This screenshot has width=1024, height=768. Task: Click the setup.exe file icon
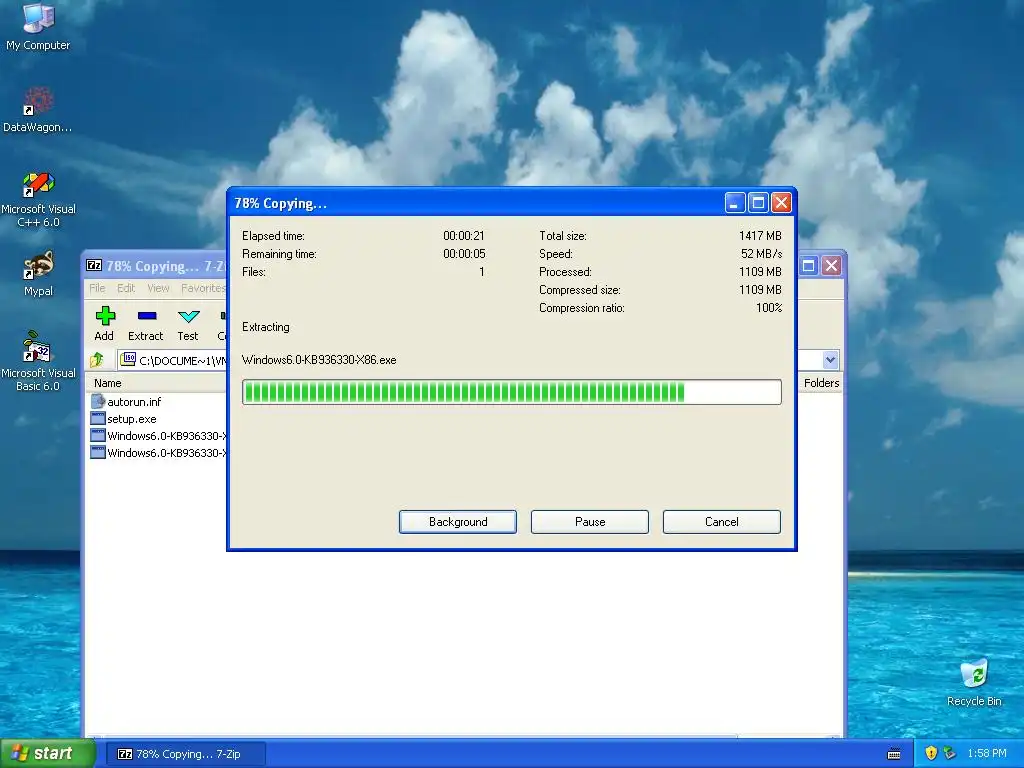98,419
